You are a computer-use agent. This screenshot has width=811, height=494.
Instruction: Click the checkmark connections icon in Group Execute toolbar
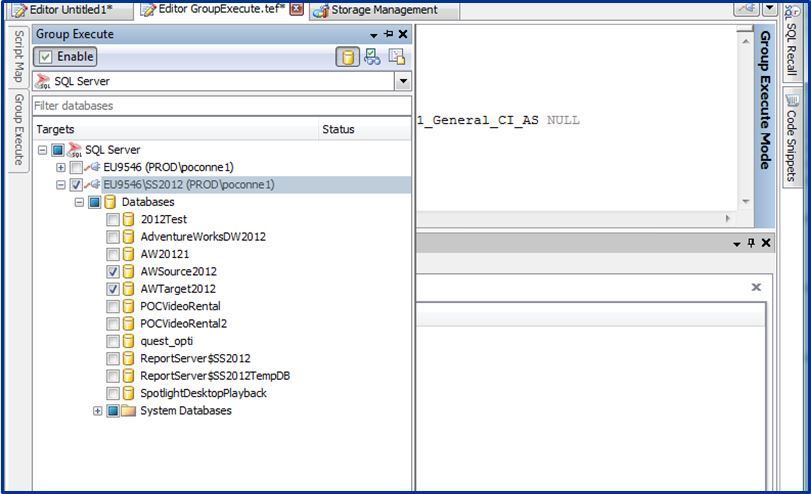(x=372, y=57)
